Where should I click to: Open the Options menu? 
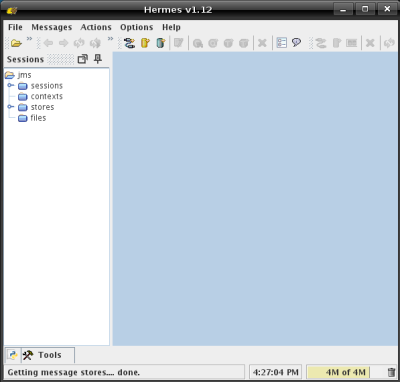(137, 27)
